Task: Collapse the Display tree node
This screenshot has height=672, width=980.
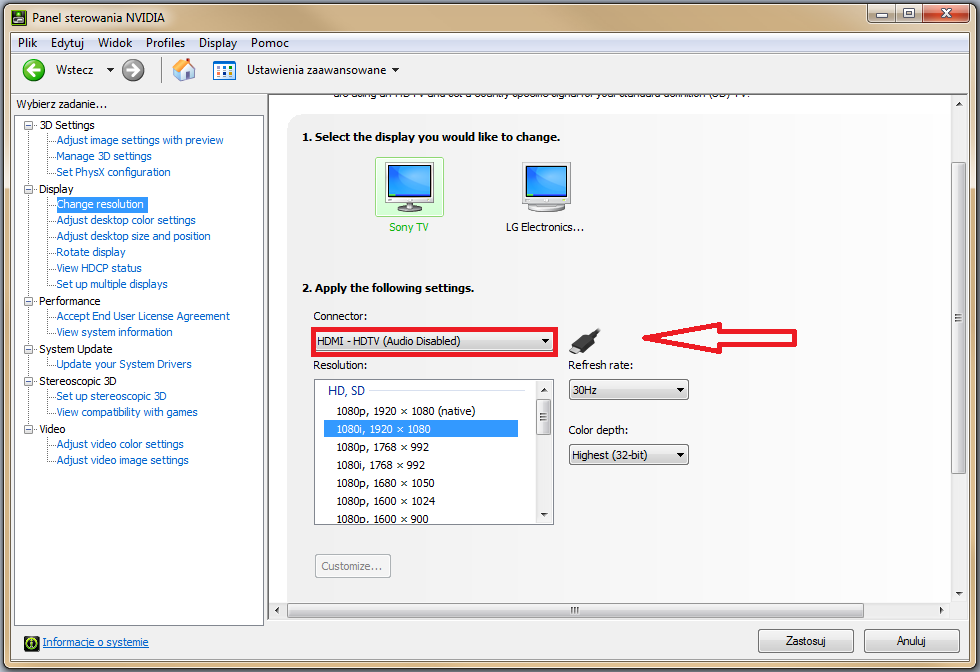Action: [29, 189]
